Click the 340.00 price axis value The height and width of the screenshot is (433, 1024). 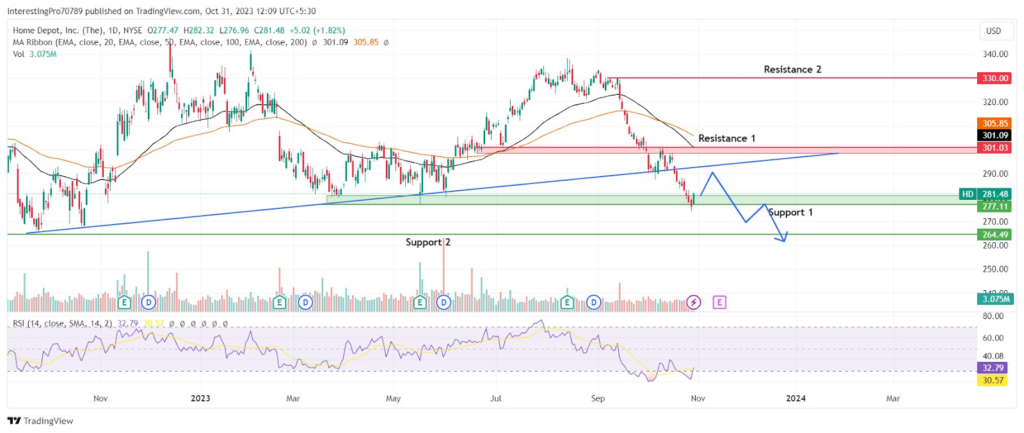click(x=993, y=54)
